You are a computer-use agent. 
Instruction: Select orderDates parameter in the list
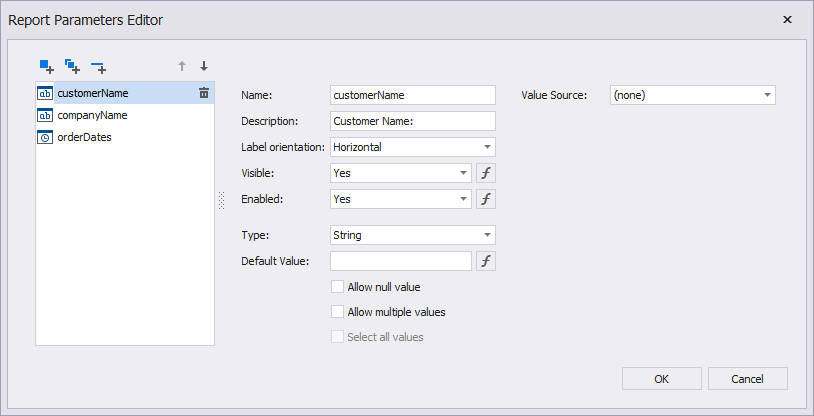(x=84, y=137)
